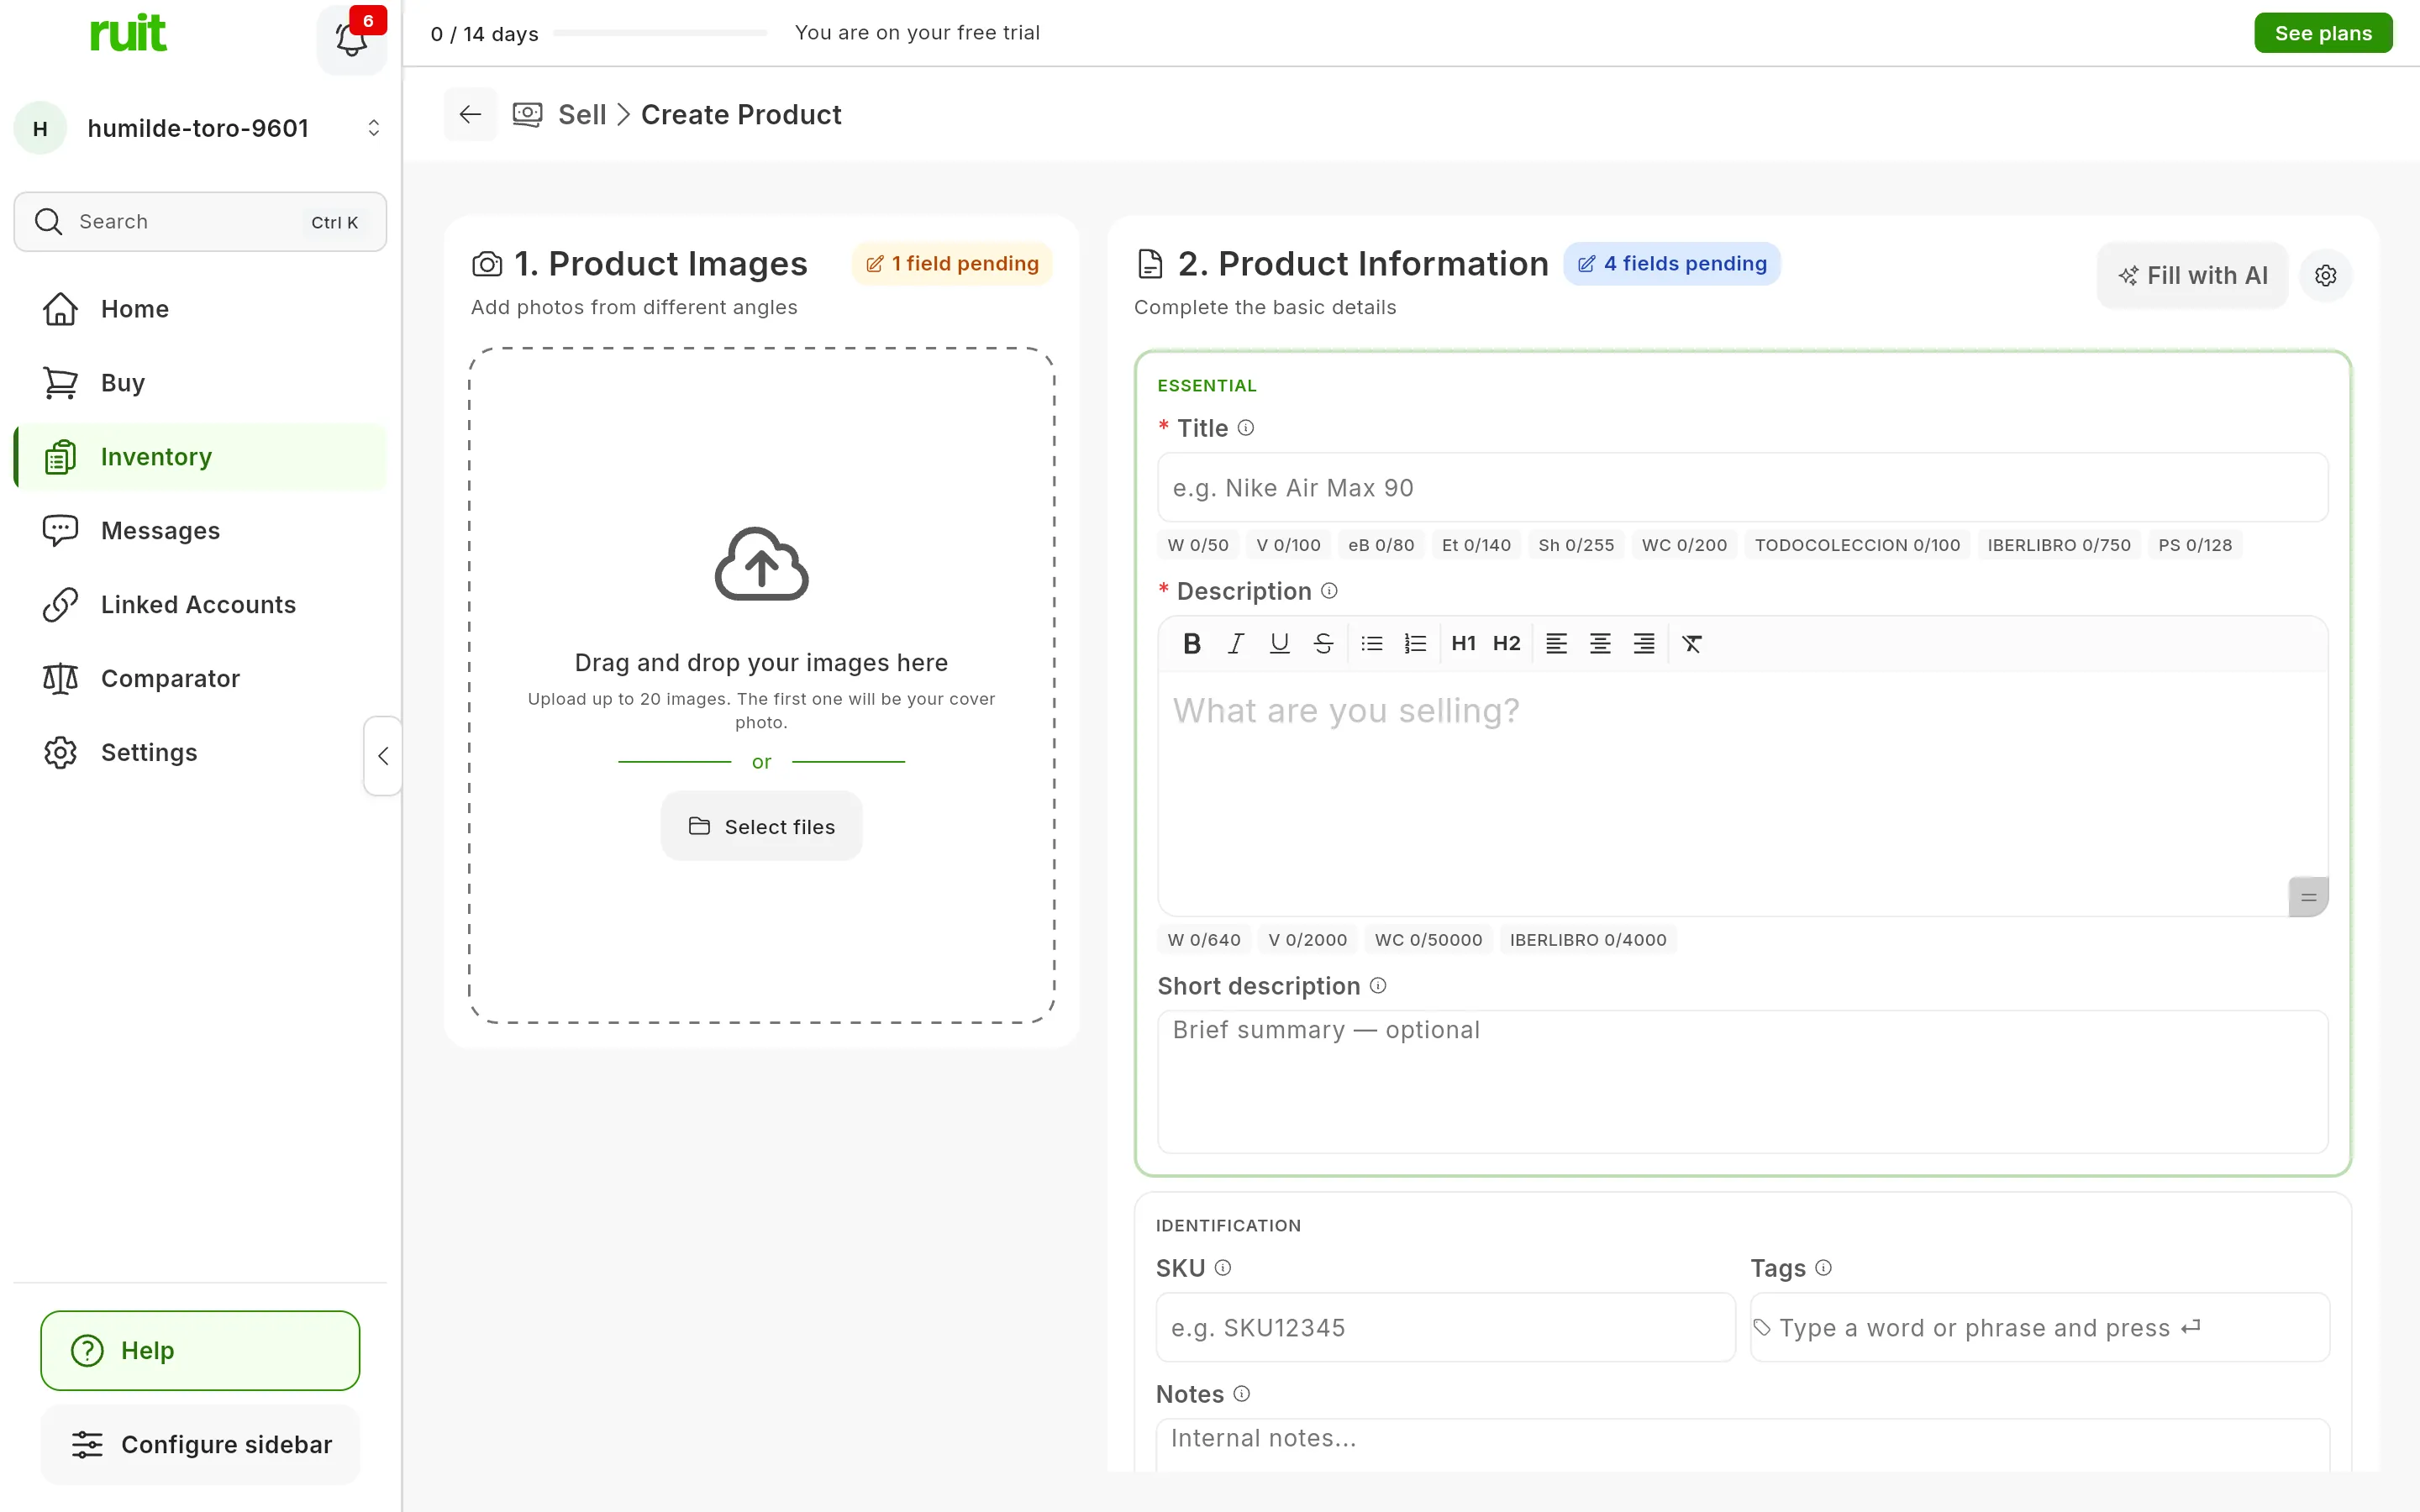Click Select files button

coord(761,826)
